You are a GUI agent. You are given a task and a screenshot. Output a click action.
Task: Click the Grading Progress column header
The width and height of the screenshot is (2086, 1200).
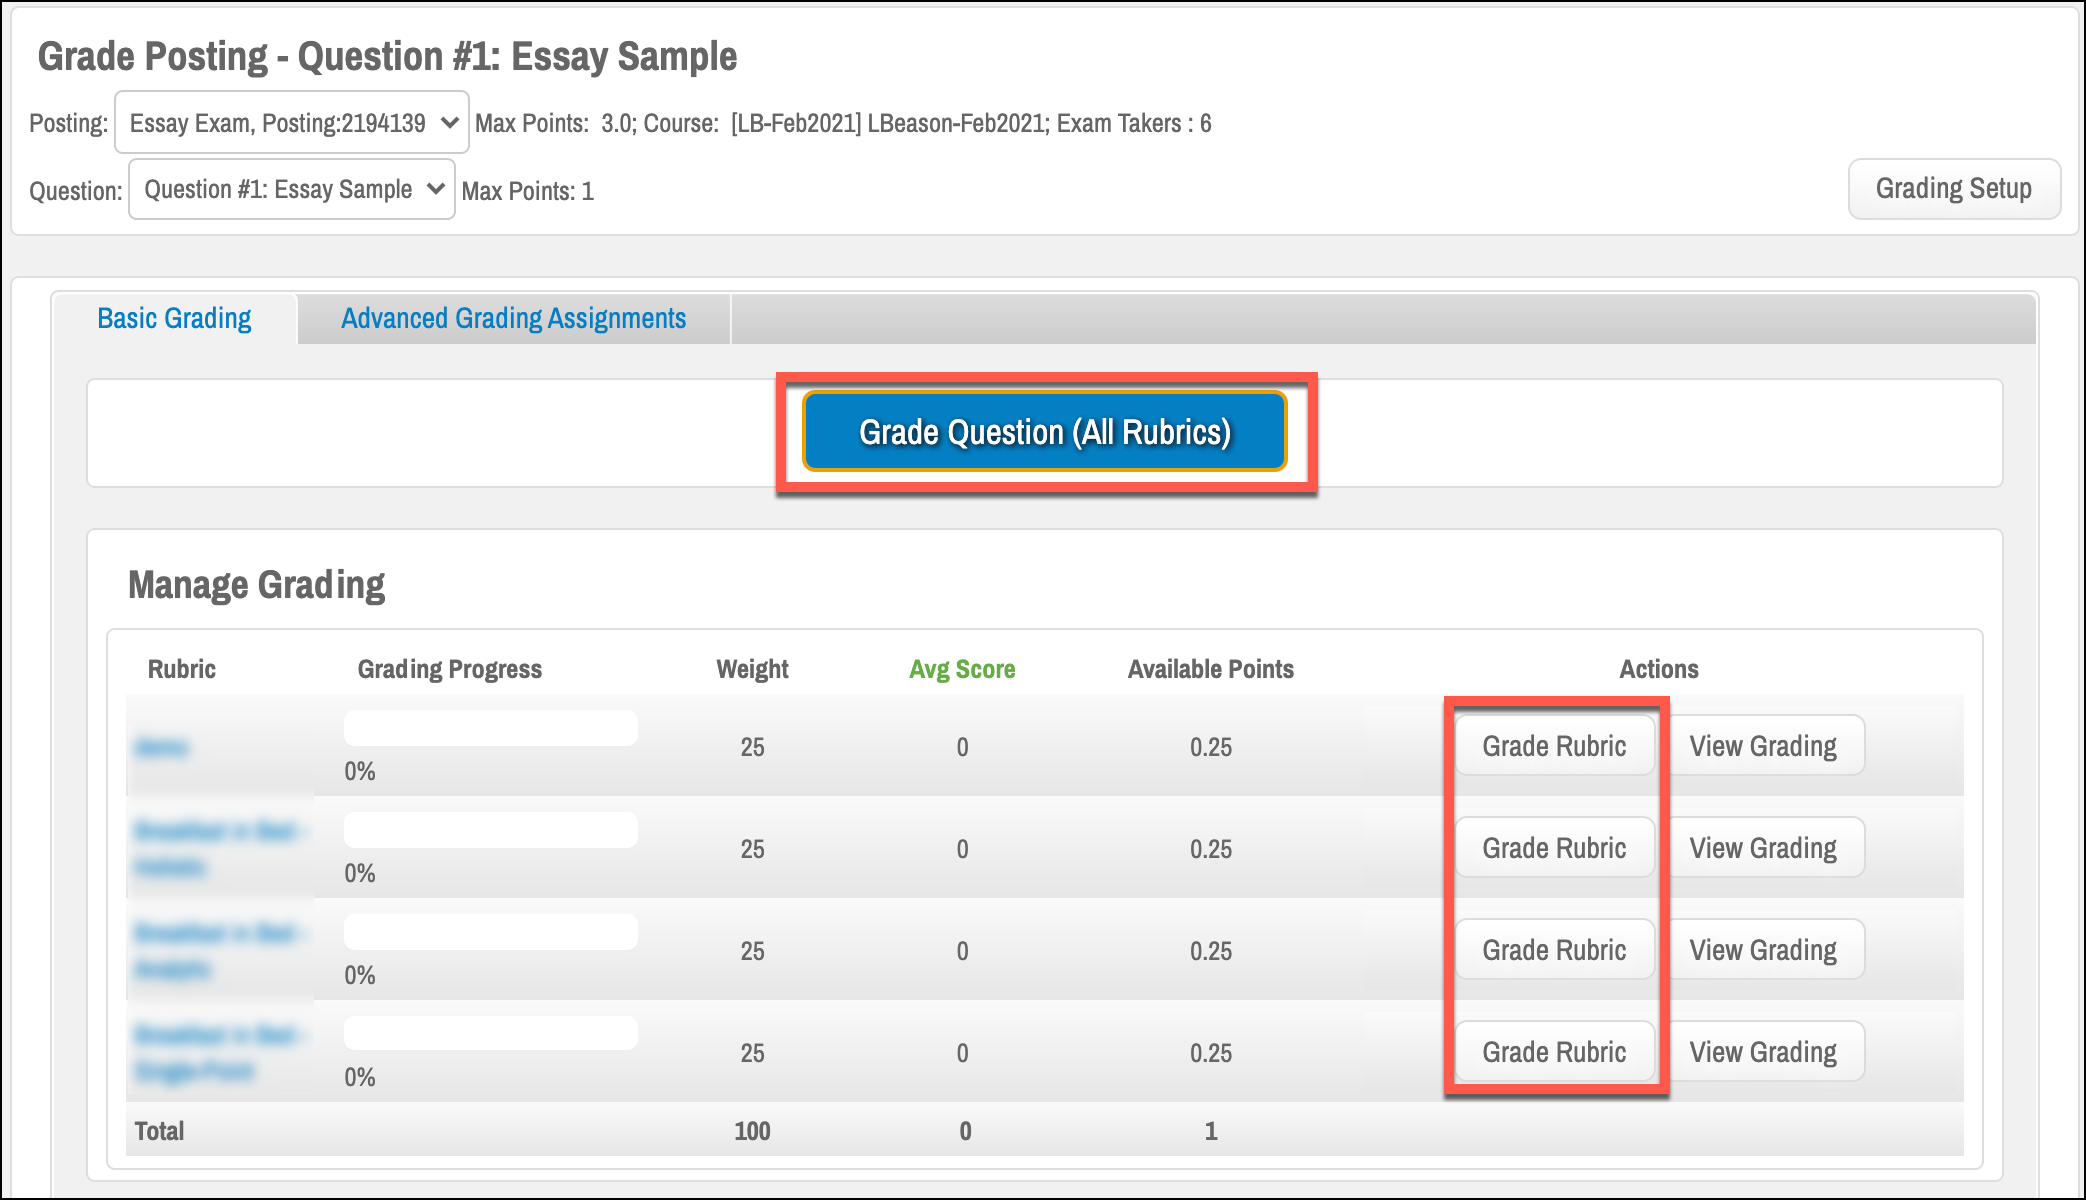click(x=450, y=669)
